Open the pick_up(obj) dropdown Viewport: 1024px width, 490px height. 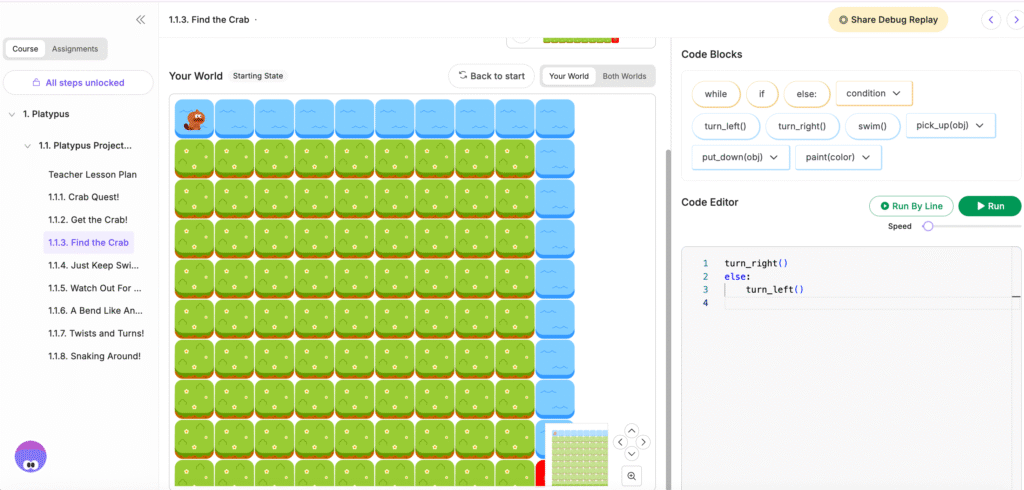tap(949, 126)
